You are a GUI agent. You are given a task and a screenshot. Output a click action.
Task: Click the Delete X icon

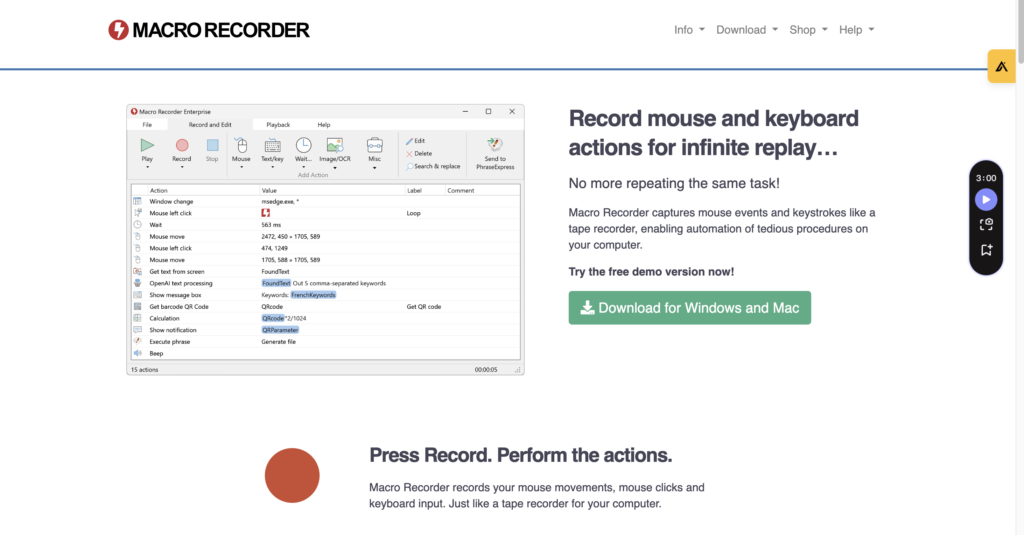click(409, 154)
